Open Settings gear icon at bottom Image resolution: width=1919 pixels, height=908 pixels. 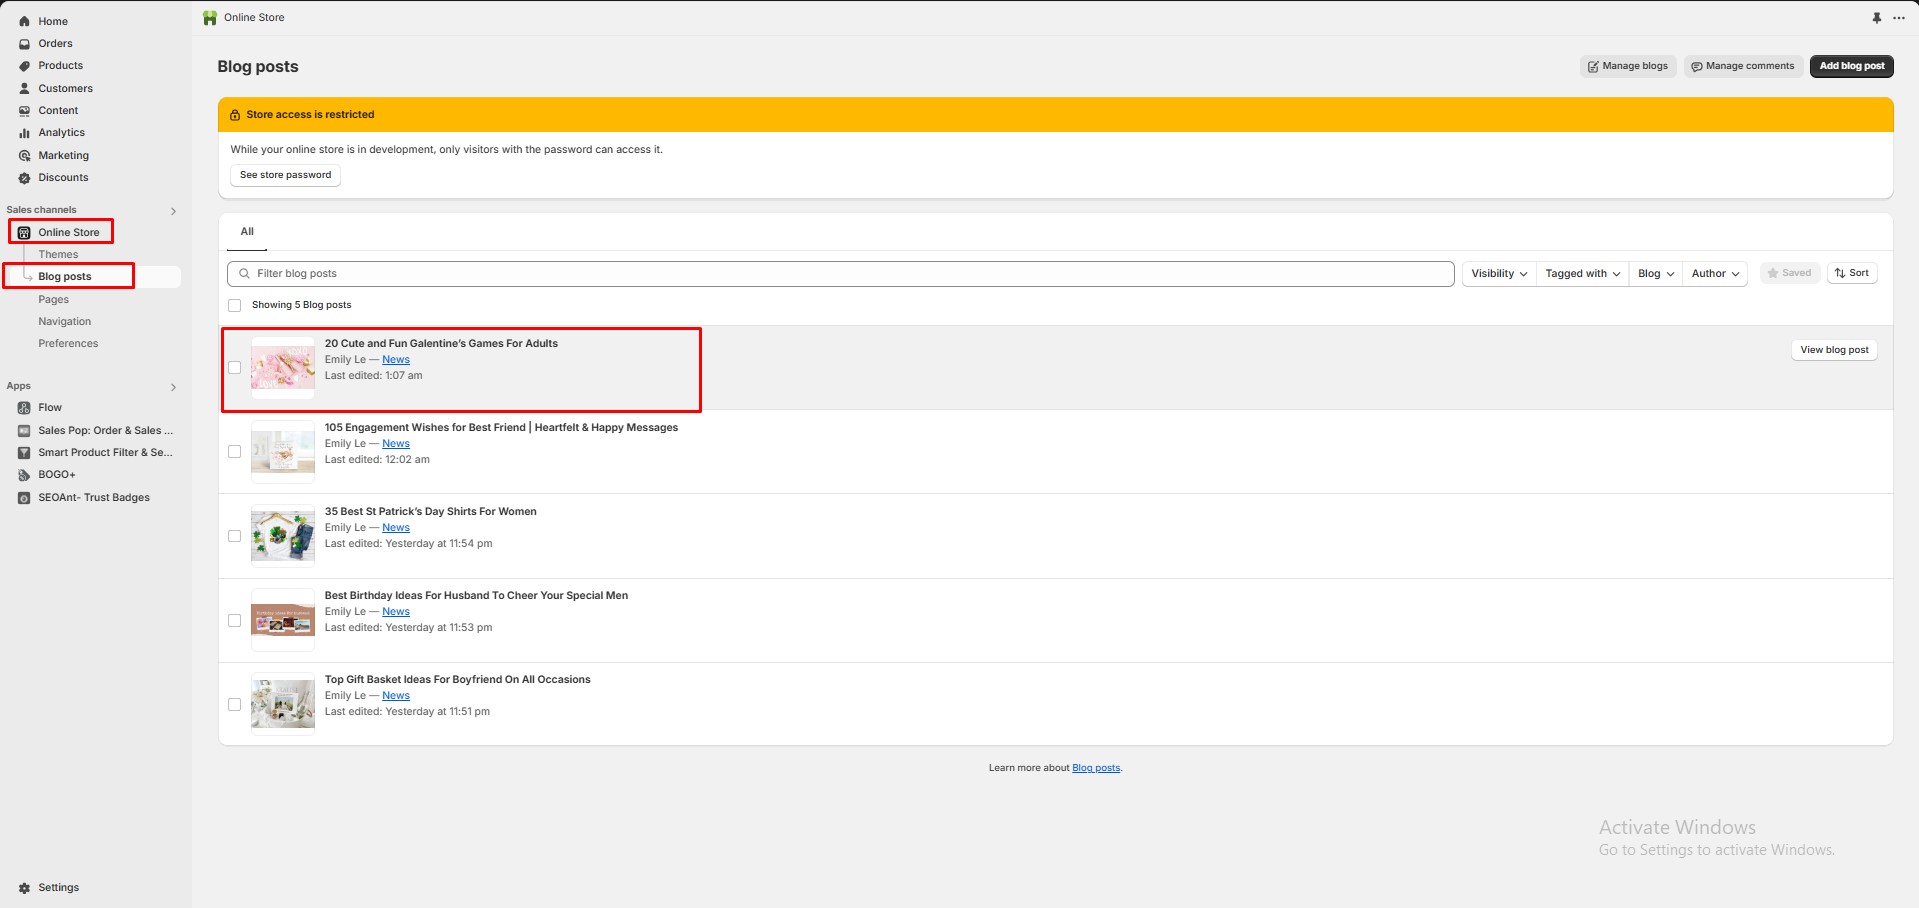pos(24,888)
